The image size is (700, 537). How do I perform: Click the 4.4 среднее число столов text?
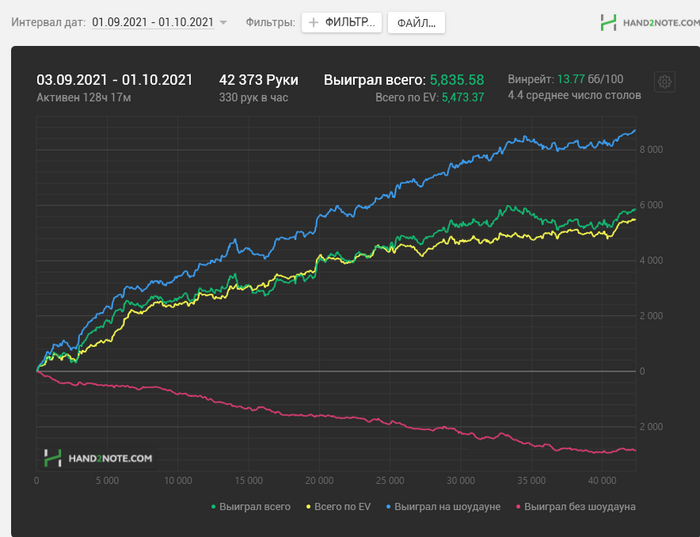pyautogui.click(x=574, y=95)
